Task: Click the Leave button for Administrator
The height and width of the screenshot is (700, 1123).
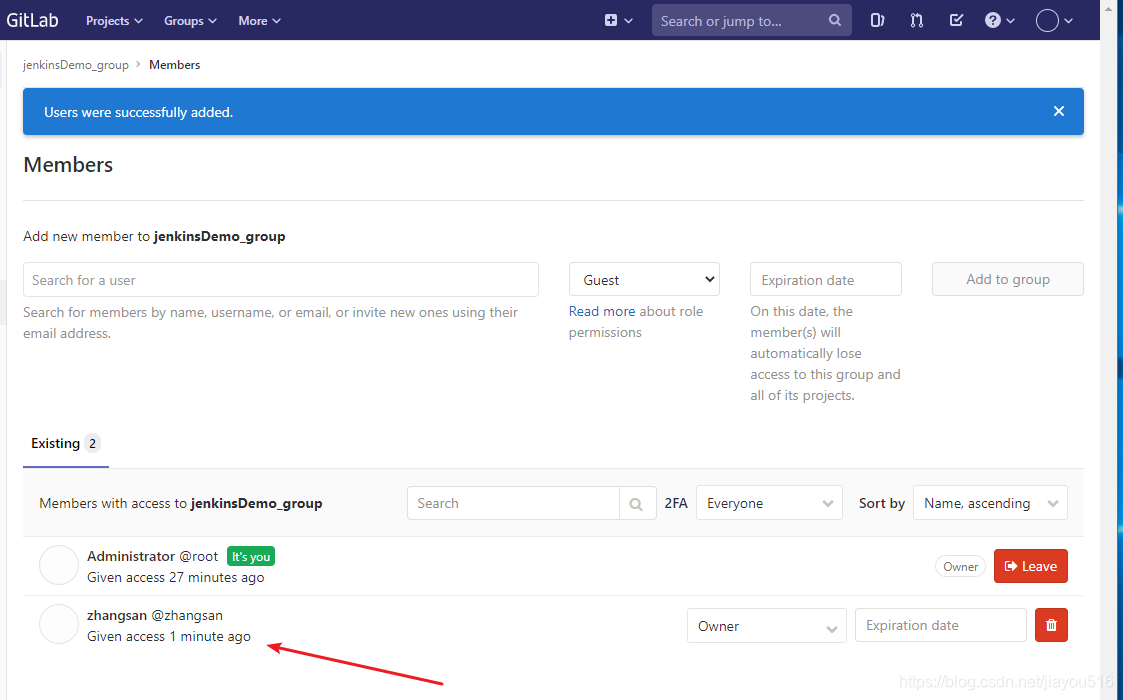Action: point(1030,565)
